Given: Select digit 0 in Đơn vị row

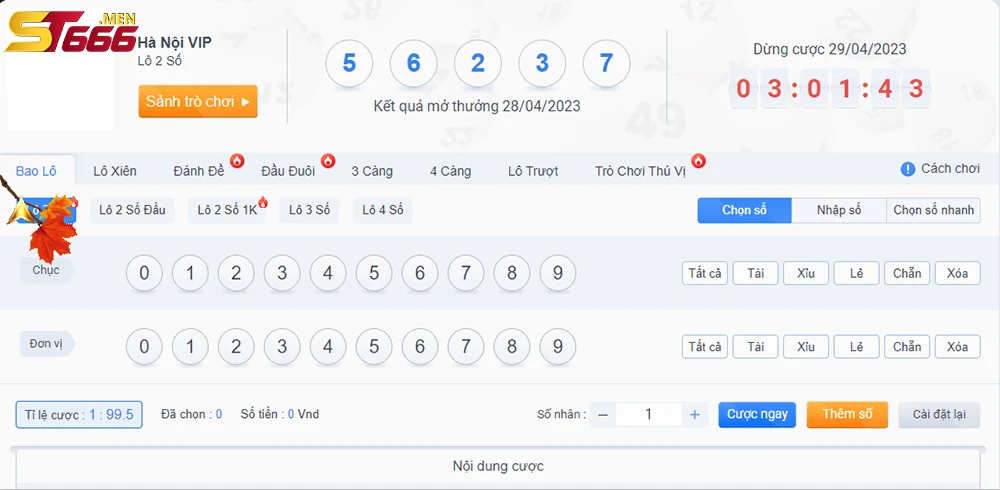Looking at the screenshot, I should (144, 346).
